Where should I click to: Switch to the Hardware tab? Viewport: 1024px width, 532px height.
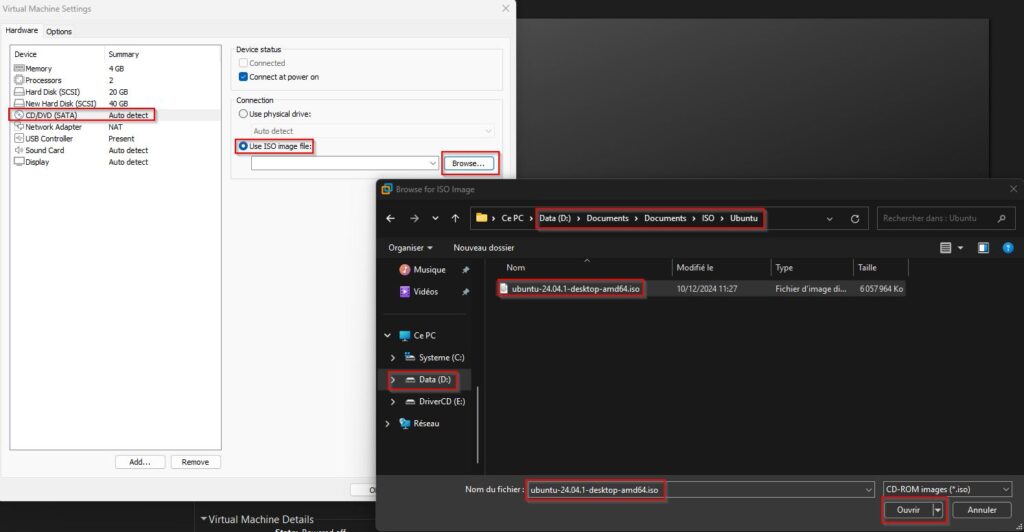[22, 31]
